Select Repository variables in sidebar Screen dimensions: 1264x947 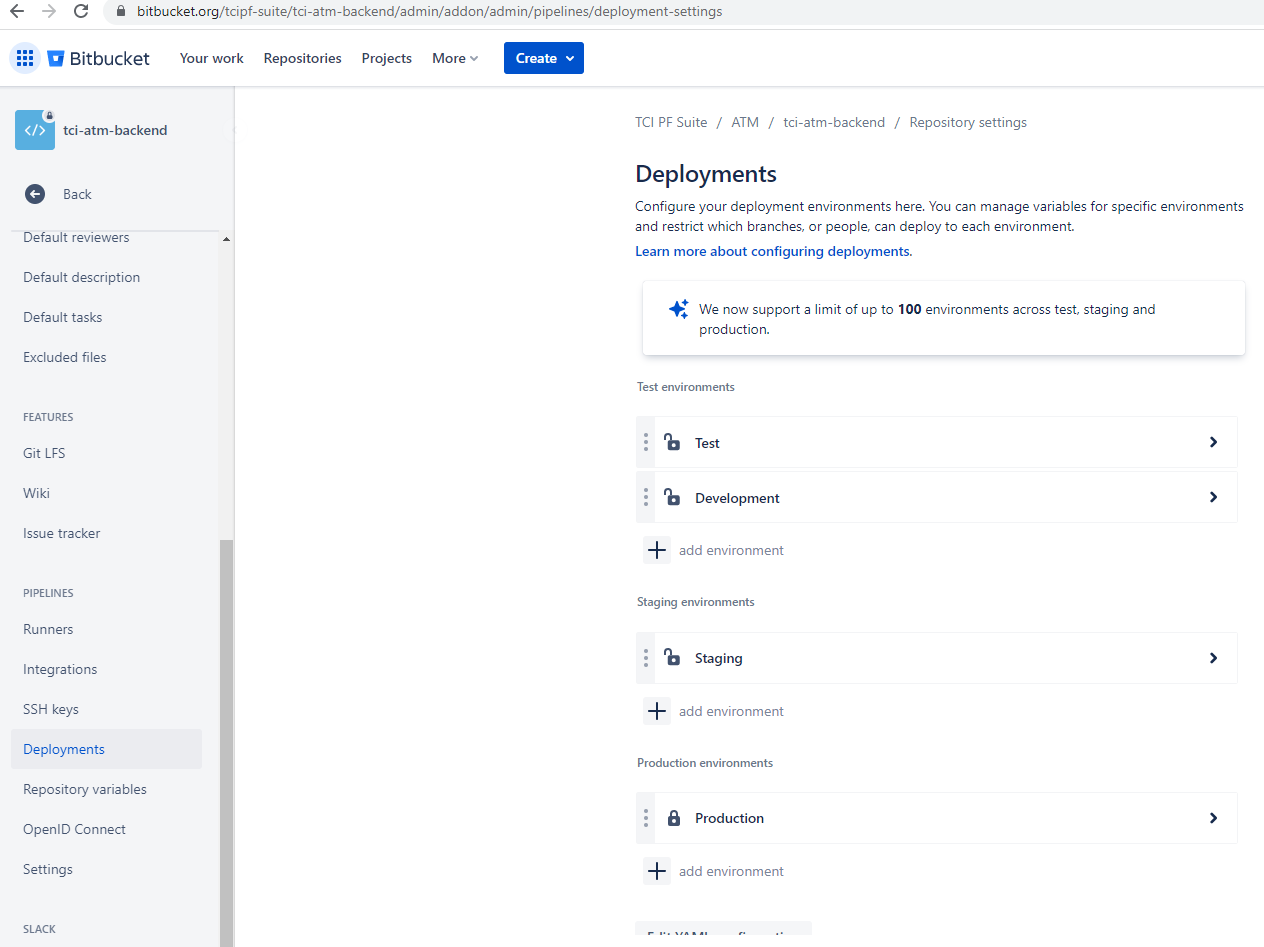[x=85, y=789]
